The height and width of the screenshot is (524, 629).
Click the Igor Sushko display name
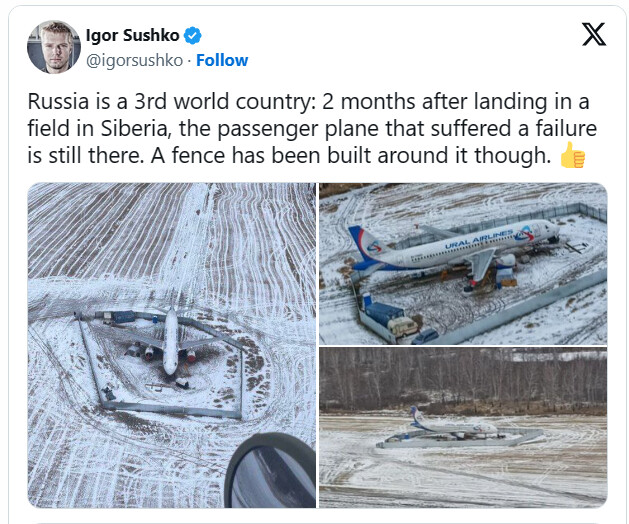[x=132, y=35]
